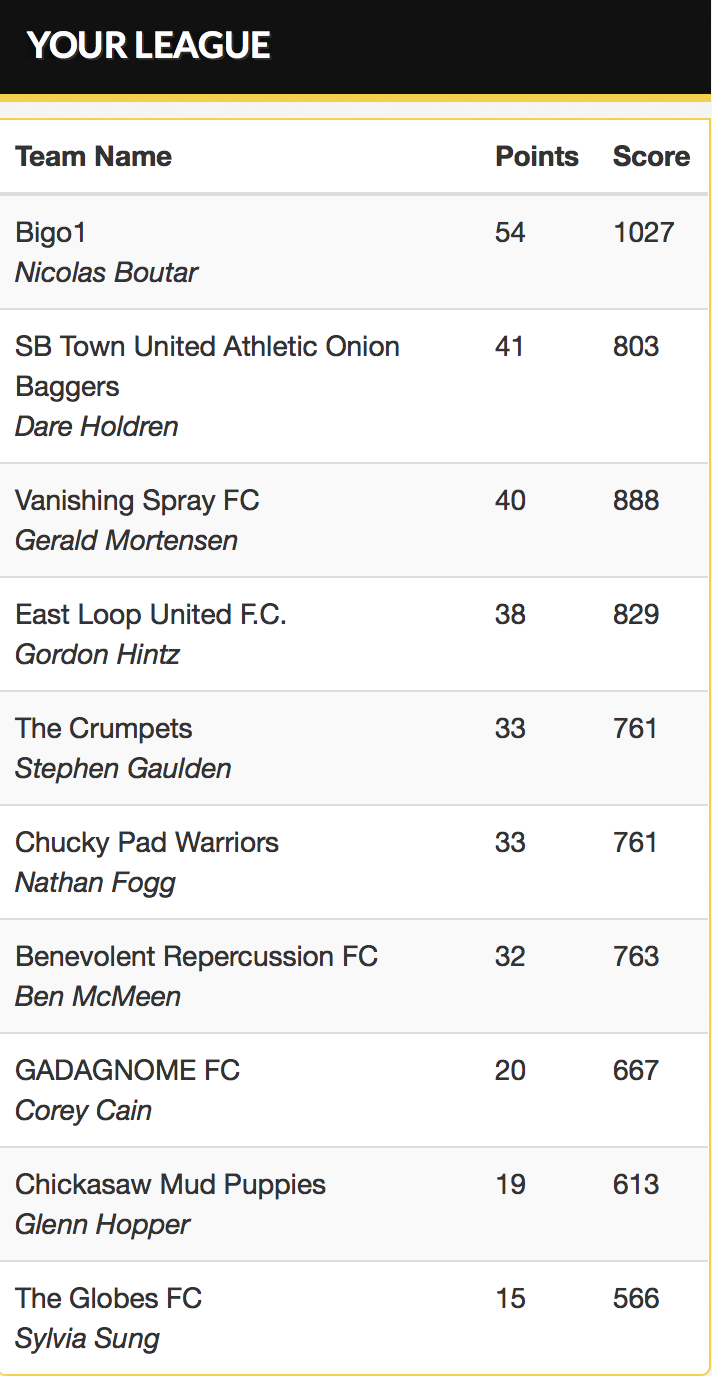The width and height of the screenshot is (712, 1376).
Task: Click manager name Gerald Mortensen
Action: click(x=126, y=540)
